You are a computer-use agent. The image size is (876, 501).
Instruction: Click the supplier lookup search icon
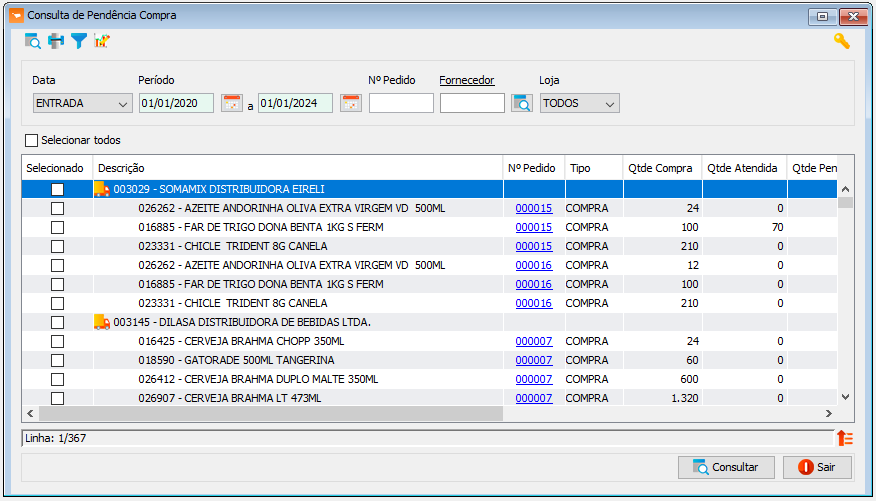pyautogui.click(x=522, y=103)
